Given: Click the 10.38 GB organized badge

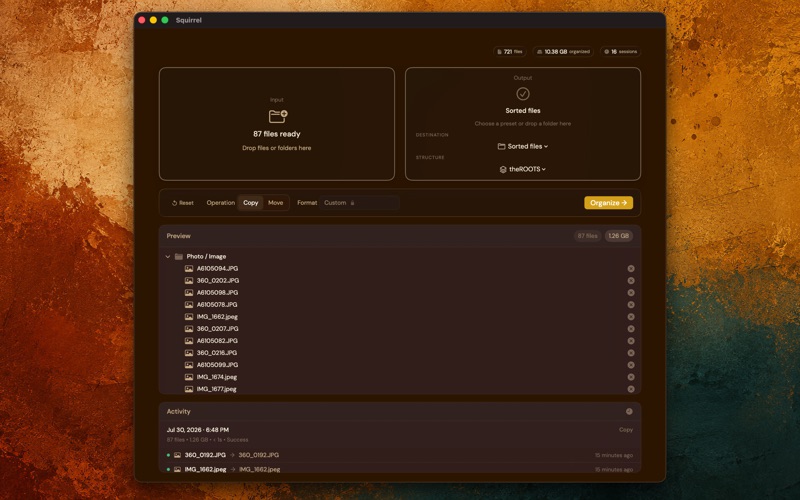Looking at the screenshot, I should click(563, 52).
